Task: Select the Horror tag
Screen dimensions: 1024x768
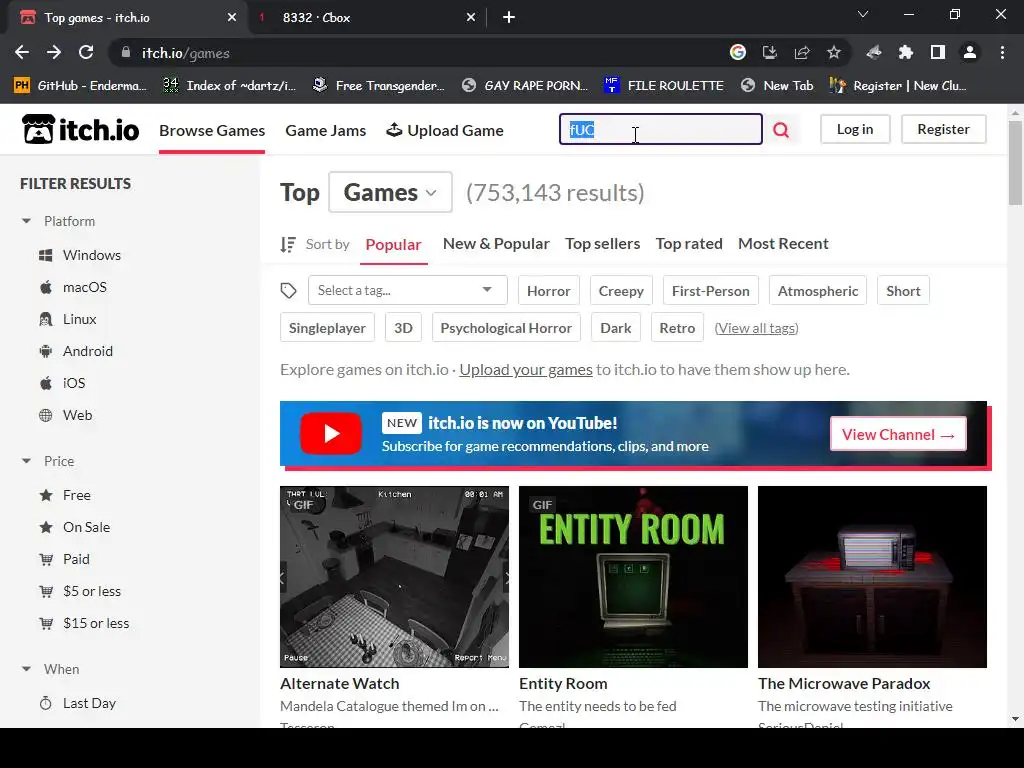Action: [549, 291]
